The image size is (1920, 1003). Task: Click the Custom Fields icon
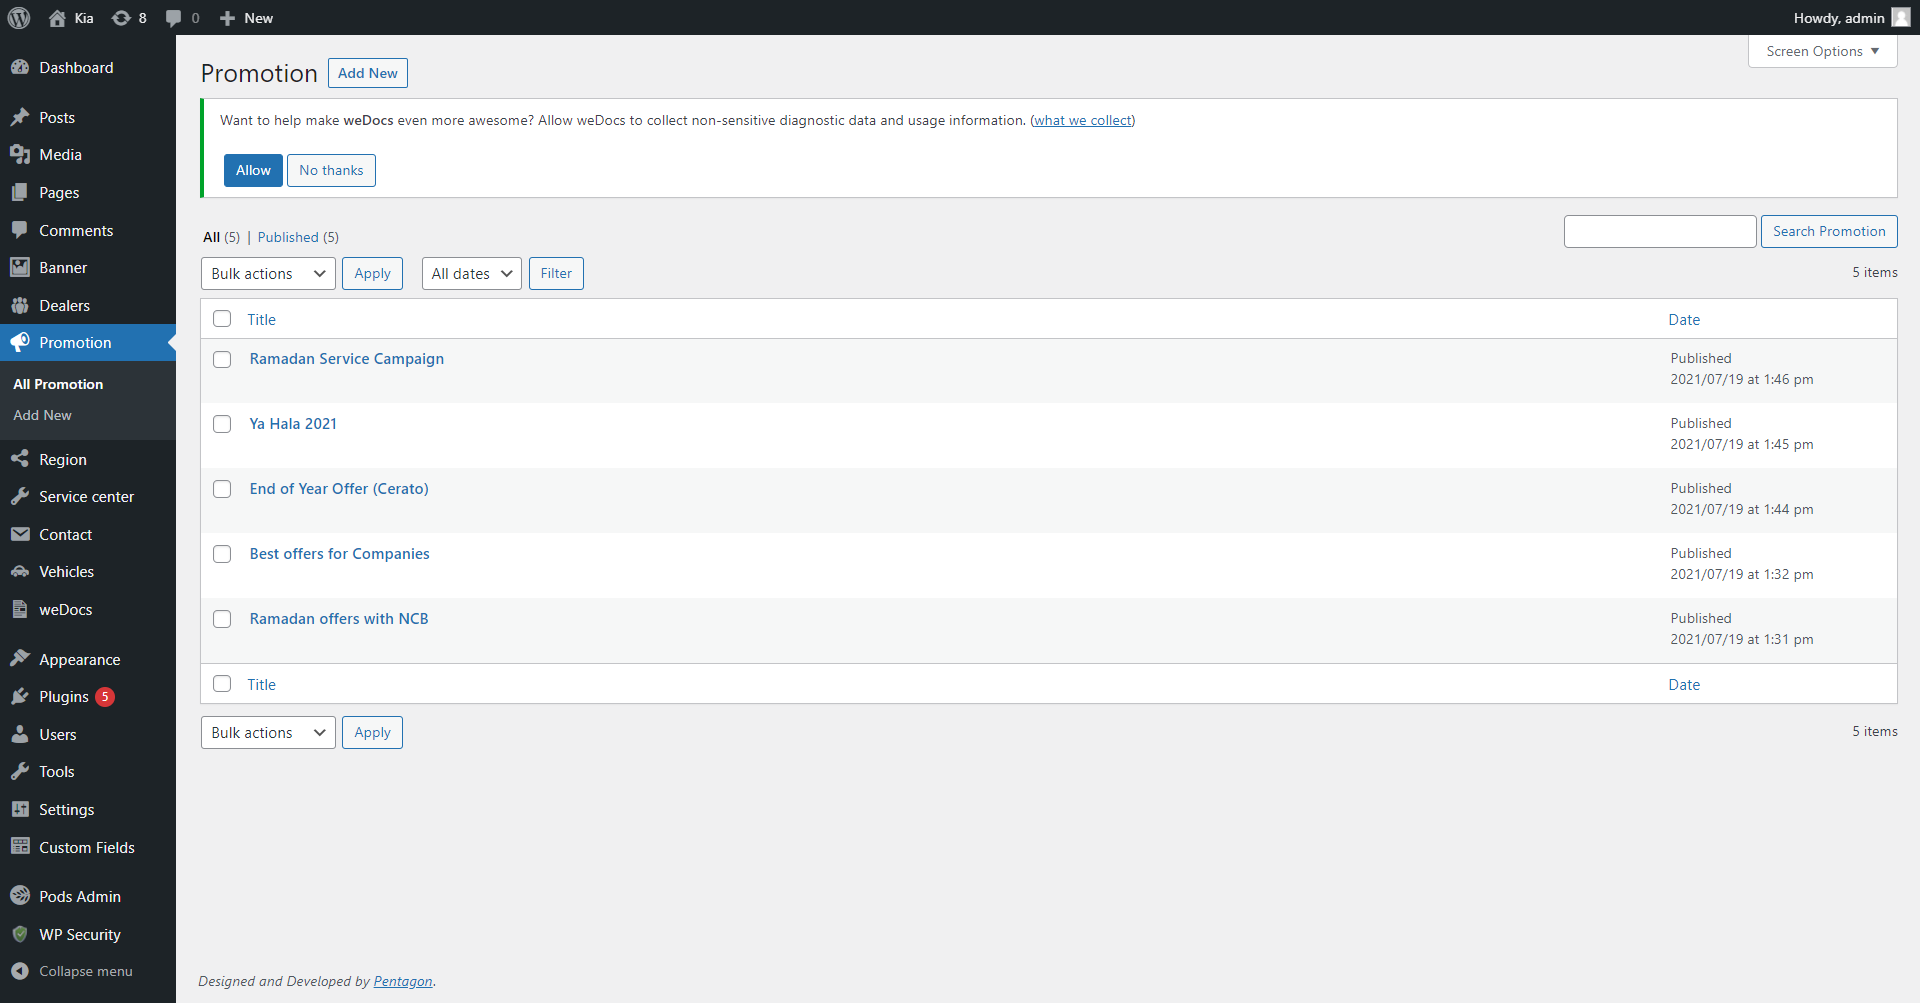pyautogui.click(x=20, y=847)
